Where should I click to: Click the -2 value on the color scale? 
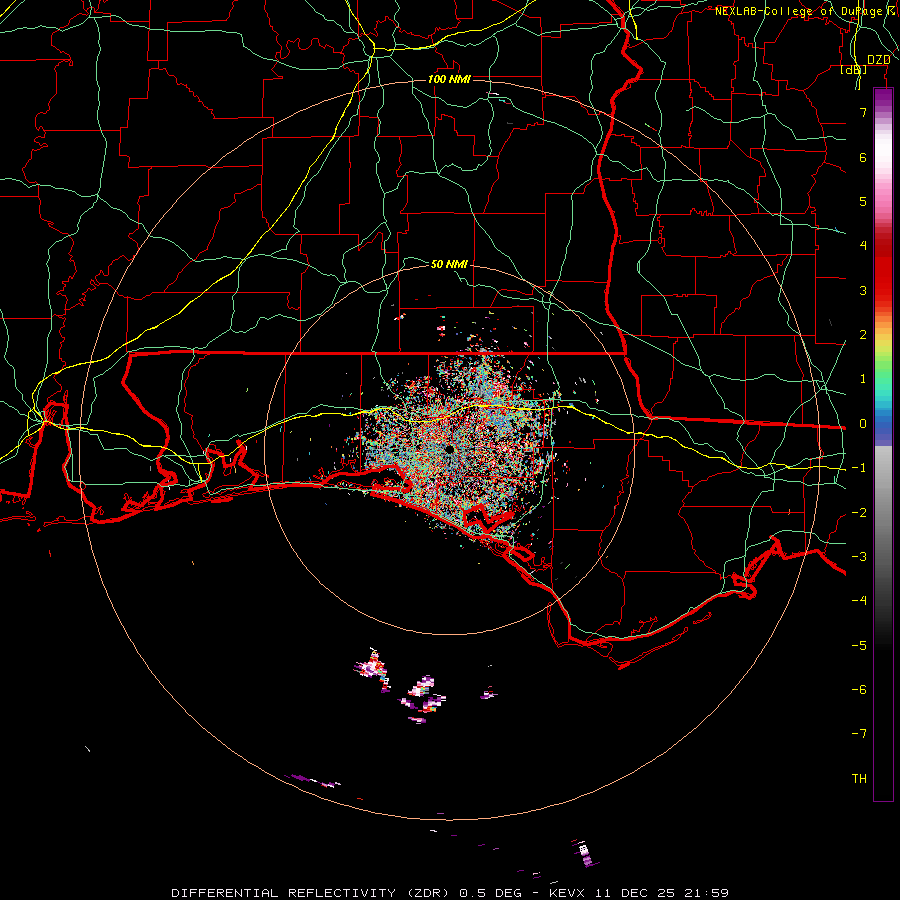click(x=859, y=513)
